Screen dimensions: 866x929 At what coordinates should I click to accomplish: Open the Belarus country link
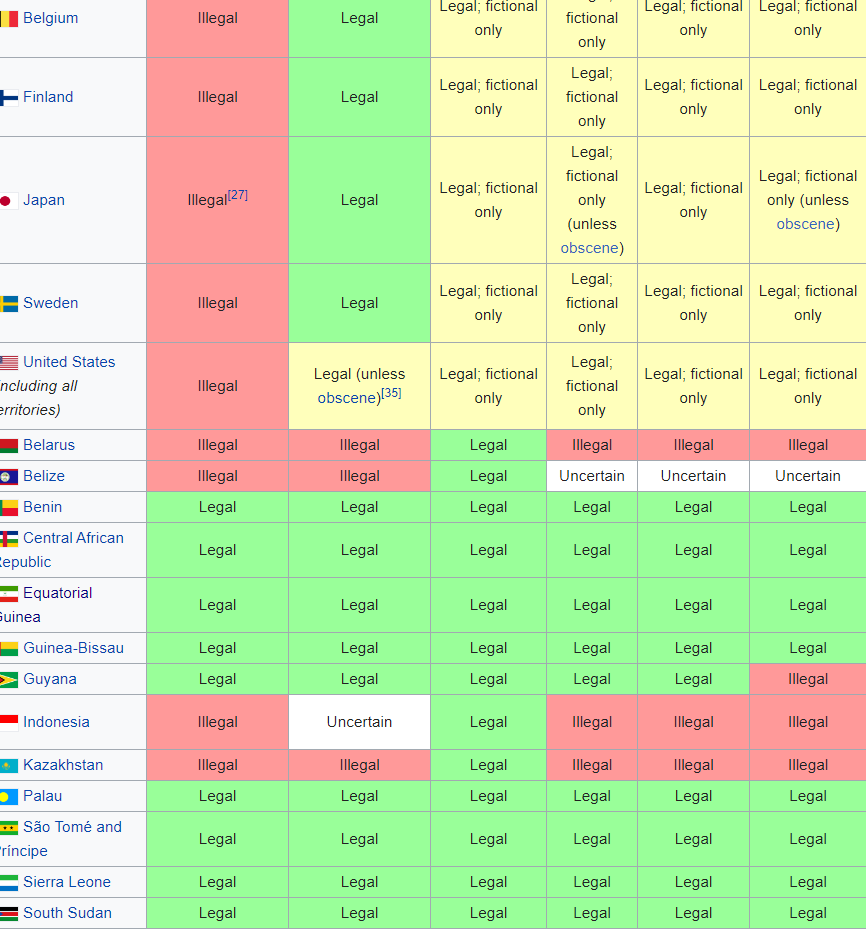[49, 445]
